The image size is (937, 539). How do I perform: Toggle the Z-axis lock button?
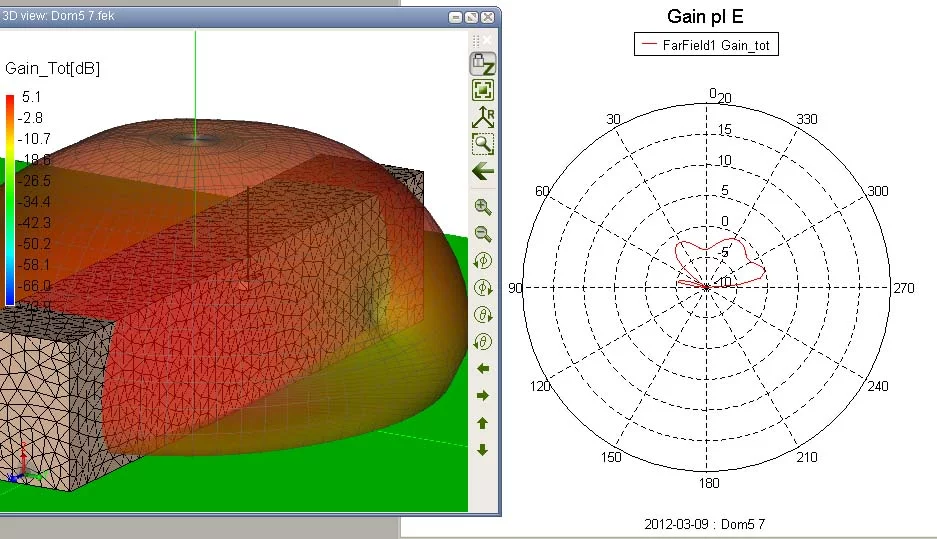click(x=483, y=64)
